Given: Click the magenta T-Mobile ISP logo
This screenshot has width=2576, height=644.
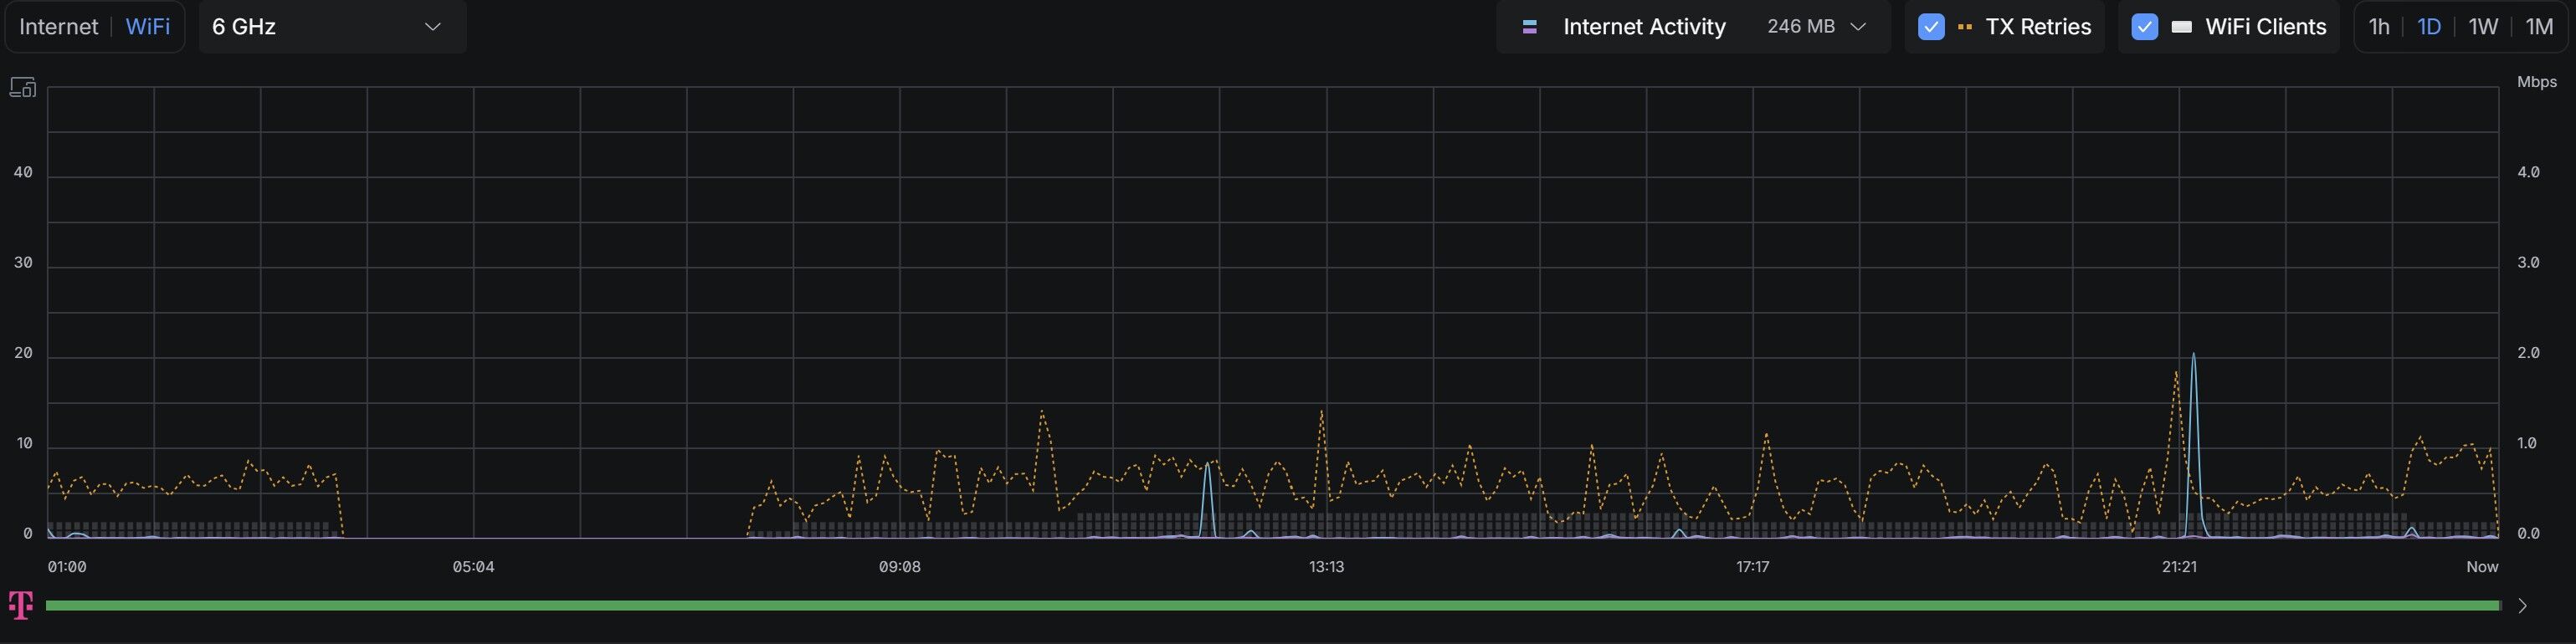Looking at the screenshot, I should pyautogui.click(x=21, y=605).
